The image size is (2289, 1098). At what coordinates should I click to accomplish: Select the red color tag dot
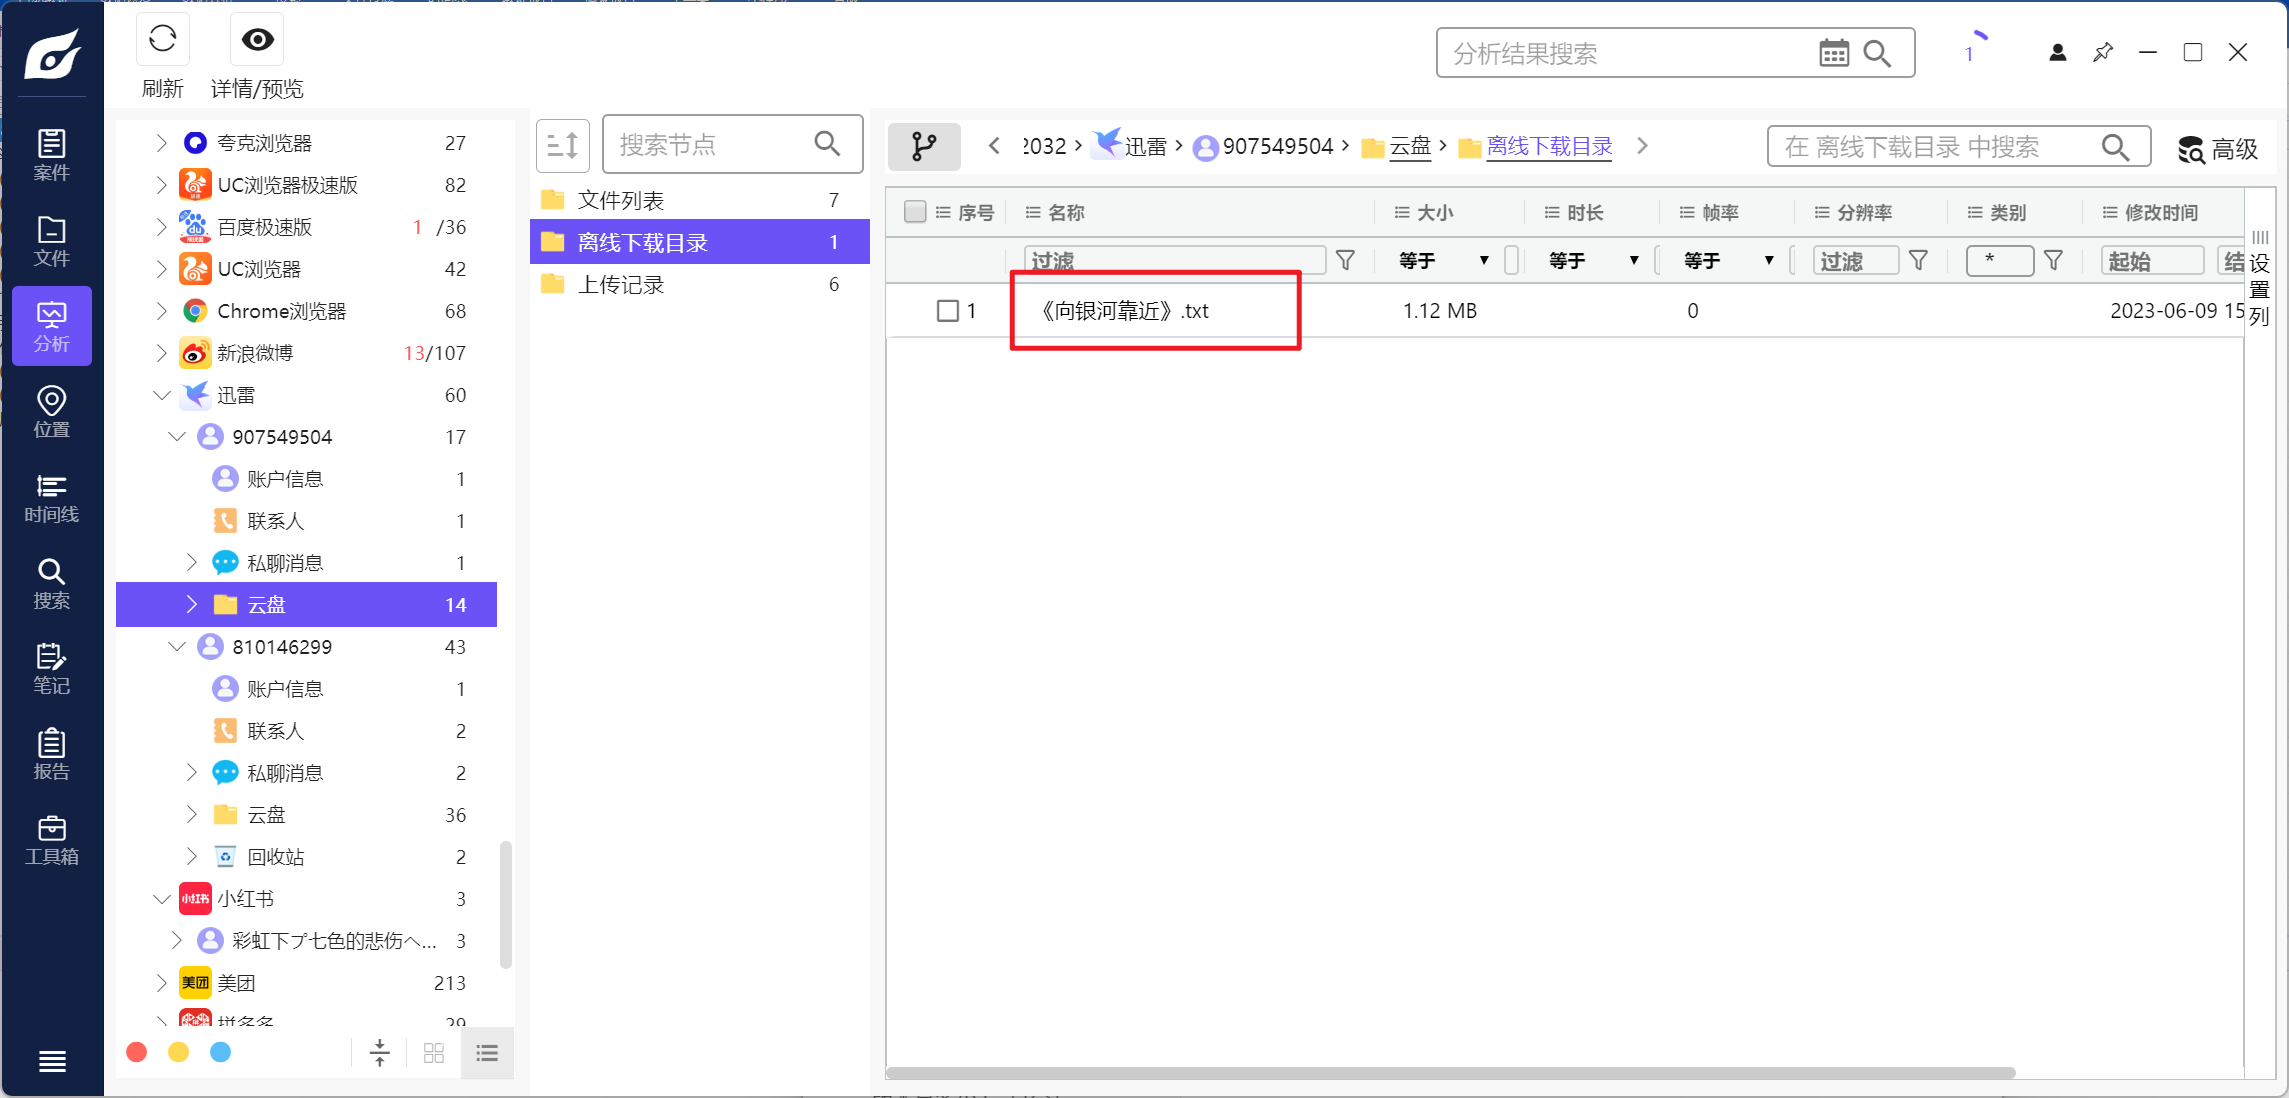[137, 1052]
